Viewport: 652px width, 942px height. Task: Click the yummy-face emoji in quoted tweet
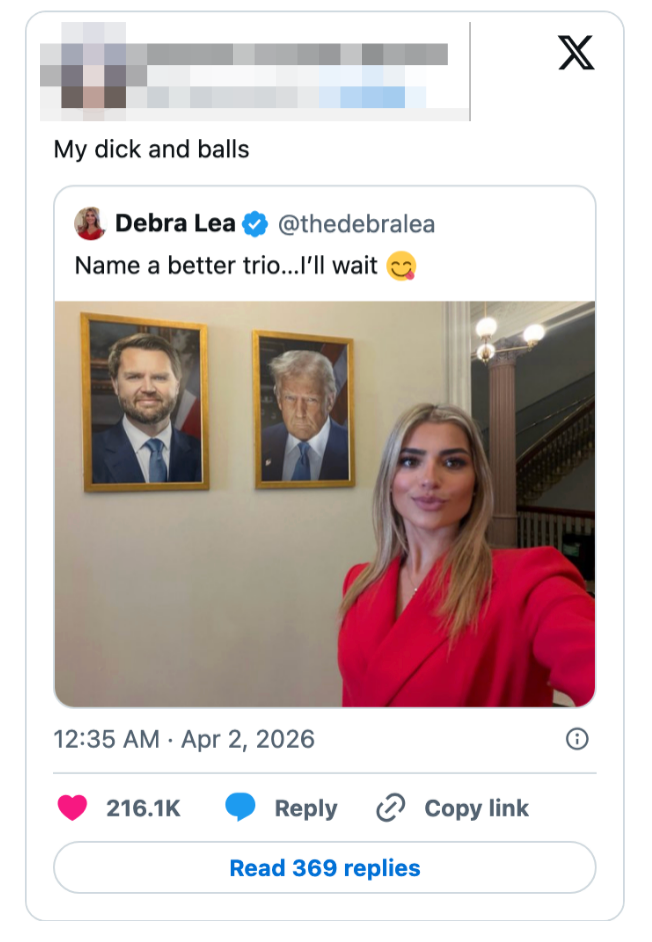click(x=401, y=266)
